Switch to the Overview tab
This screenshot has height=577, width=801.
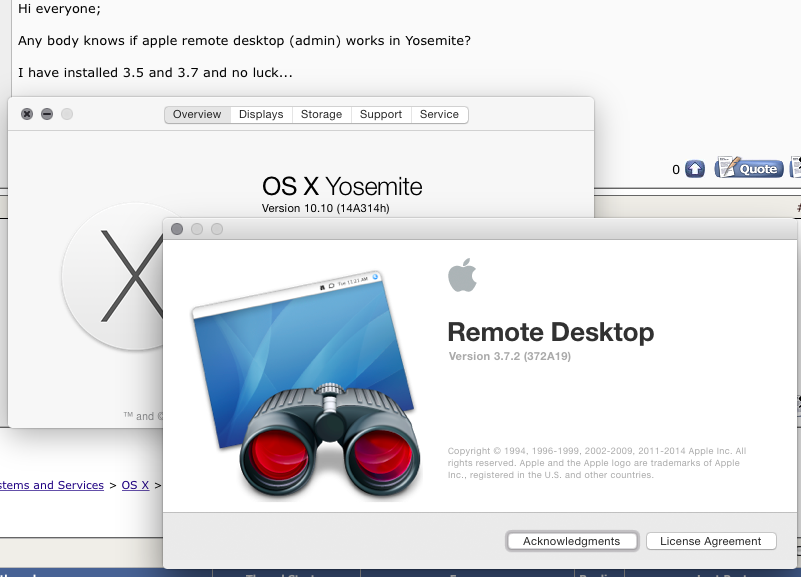(197, 114)
